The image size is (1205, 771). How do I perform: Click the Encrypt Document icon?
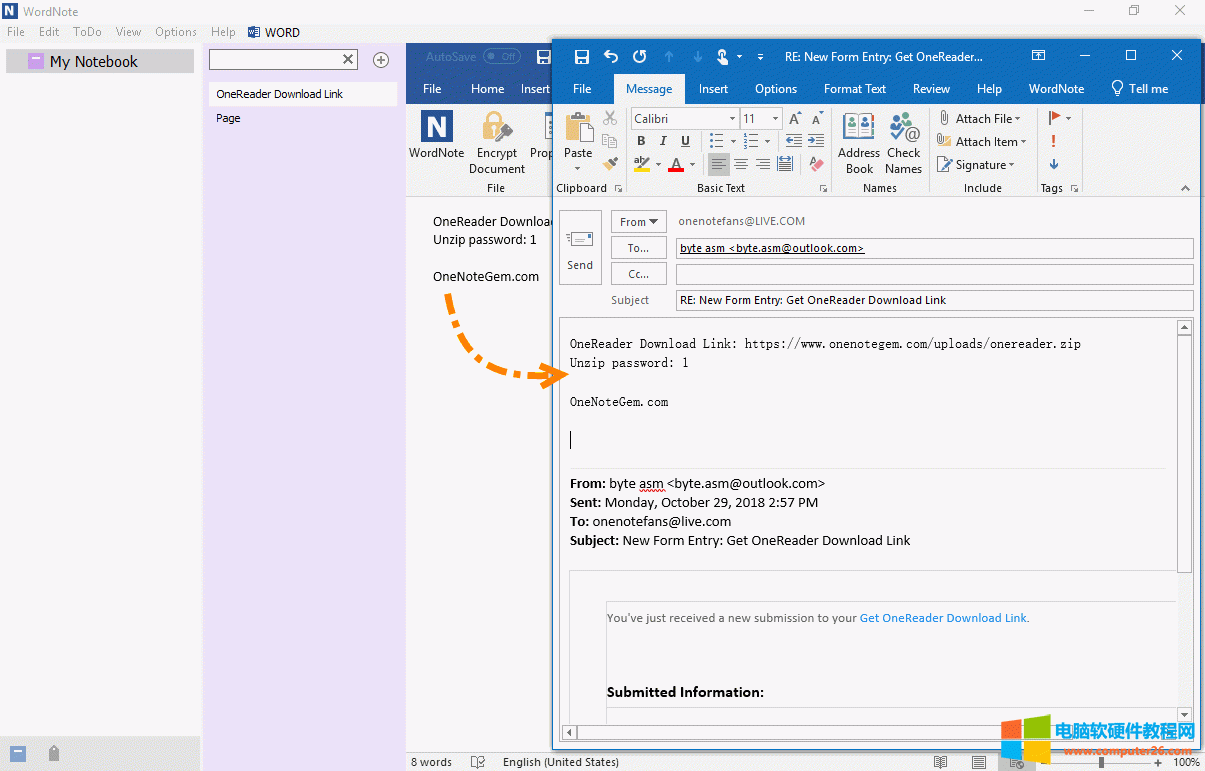tap(496, 128)
